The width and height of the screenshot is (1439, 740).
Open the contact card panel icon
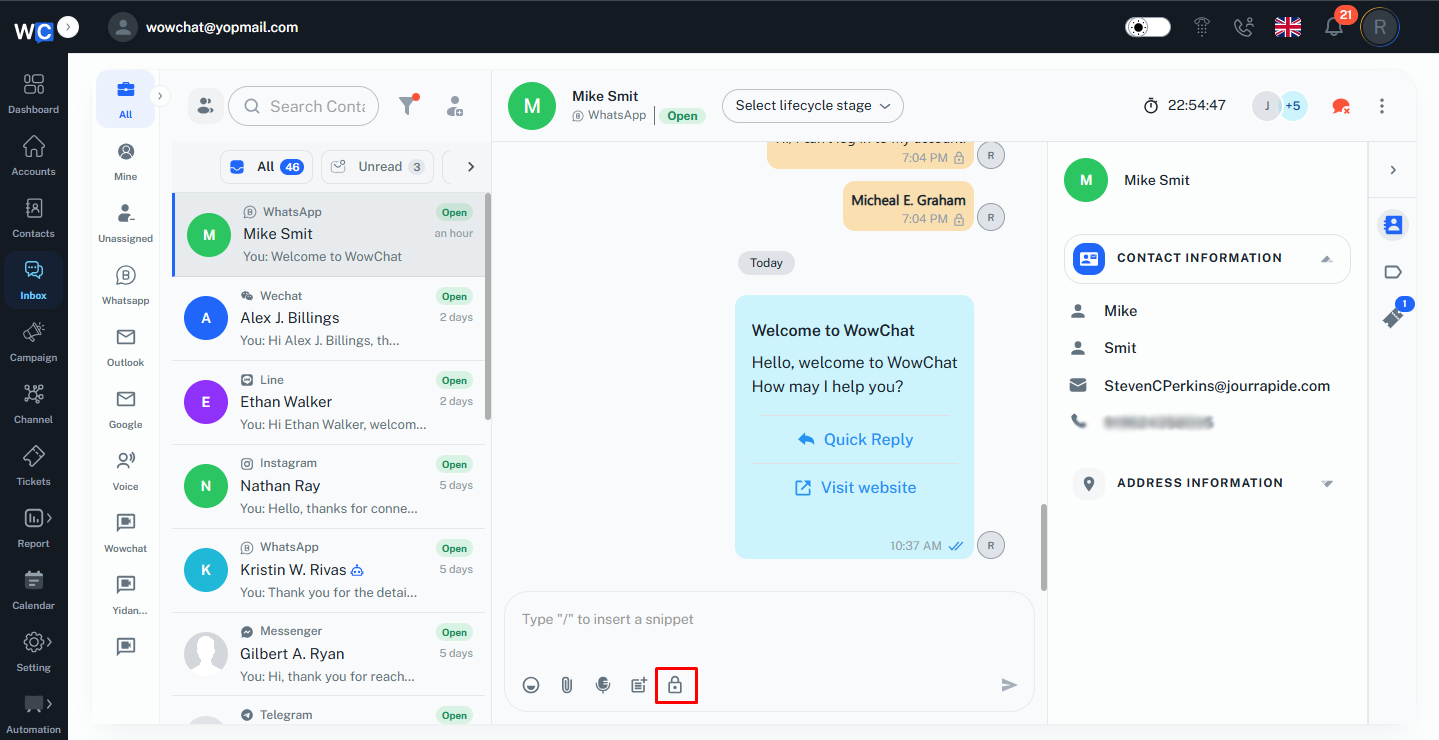[x=1393, y=225]
